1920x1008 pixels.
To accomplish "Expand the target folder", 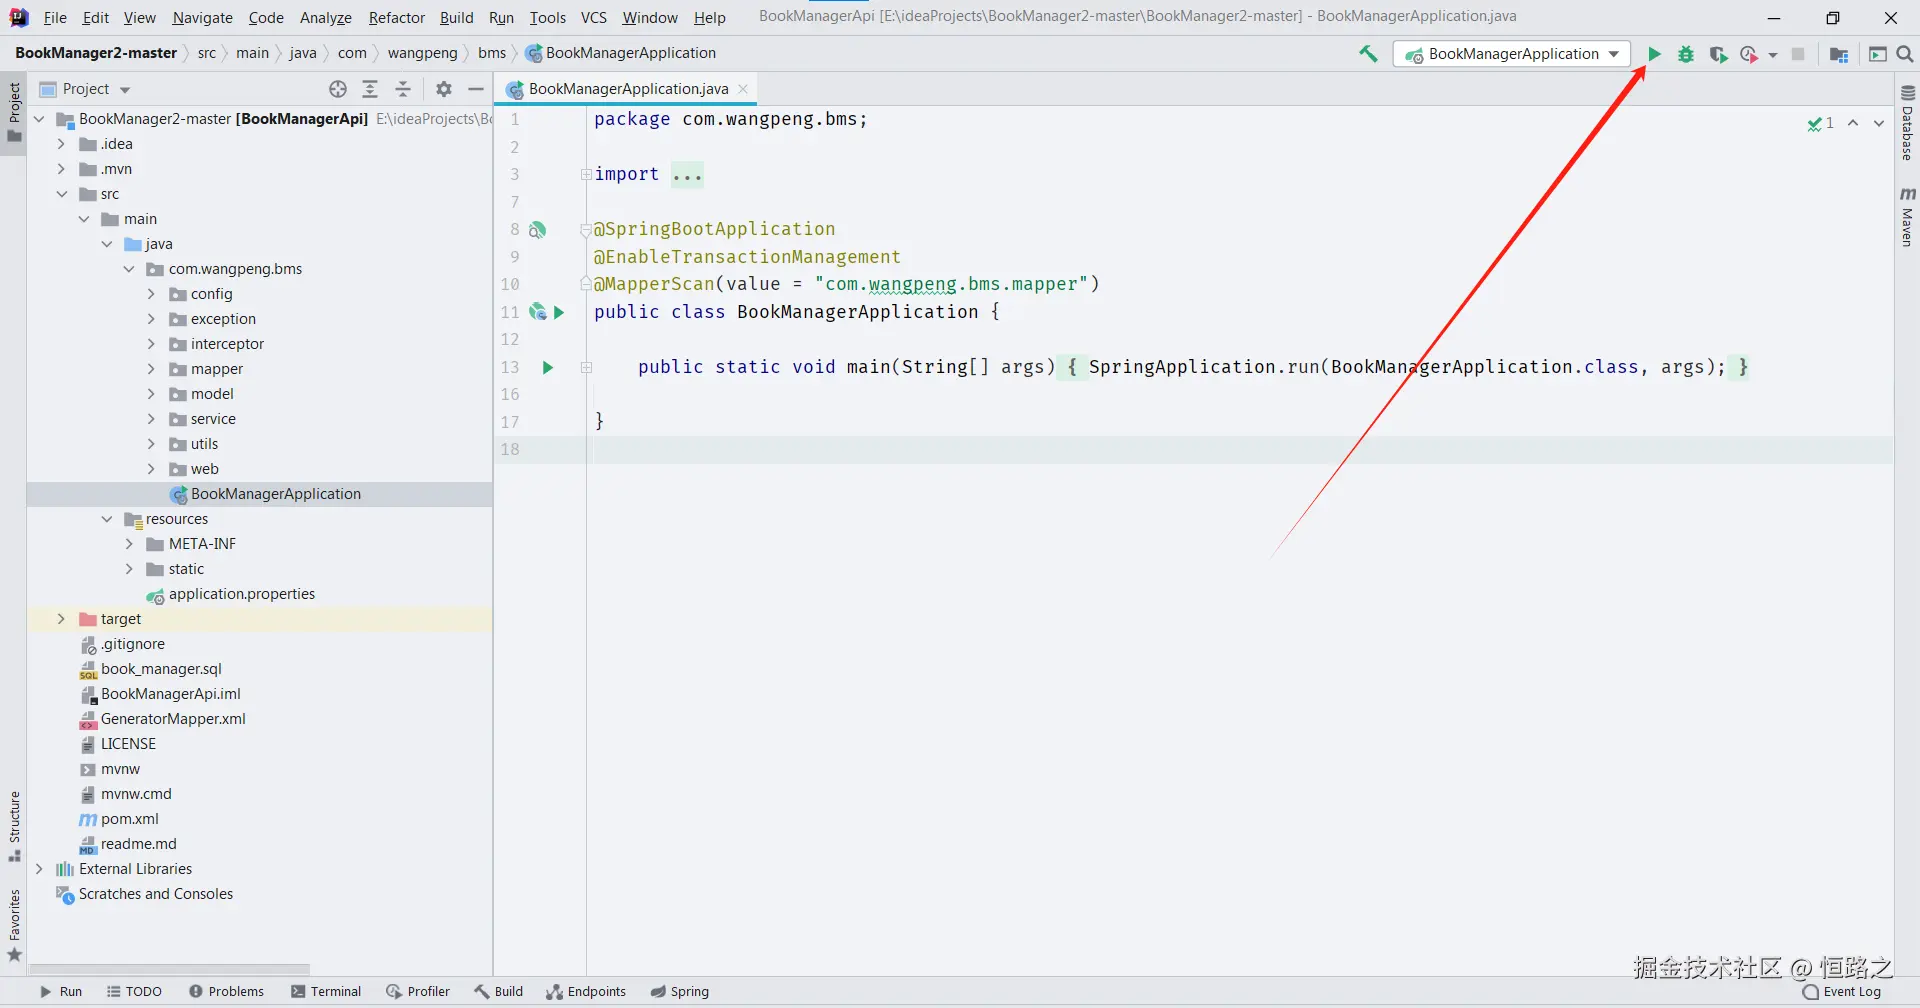I will pyautogui.click(x=61, y=619).
